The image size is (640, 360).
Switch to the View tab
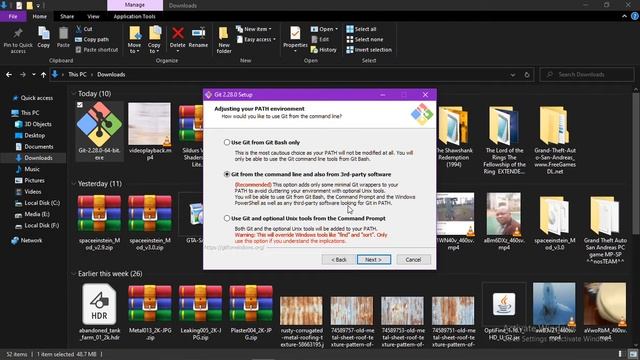tap(93, 16)
